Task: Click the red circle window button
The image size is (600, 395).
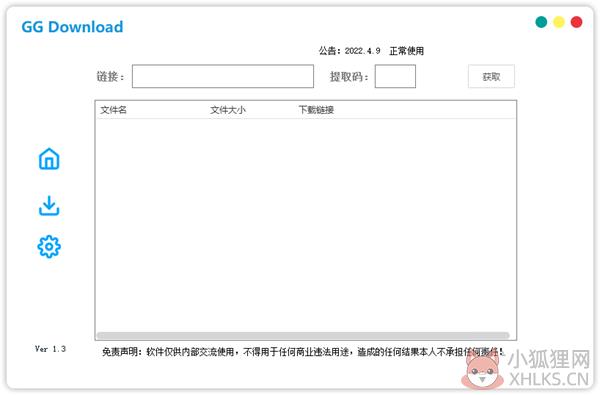Action: click(576, 22)
